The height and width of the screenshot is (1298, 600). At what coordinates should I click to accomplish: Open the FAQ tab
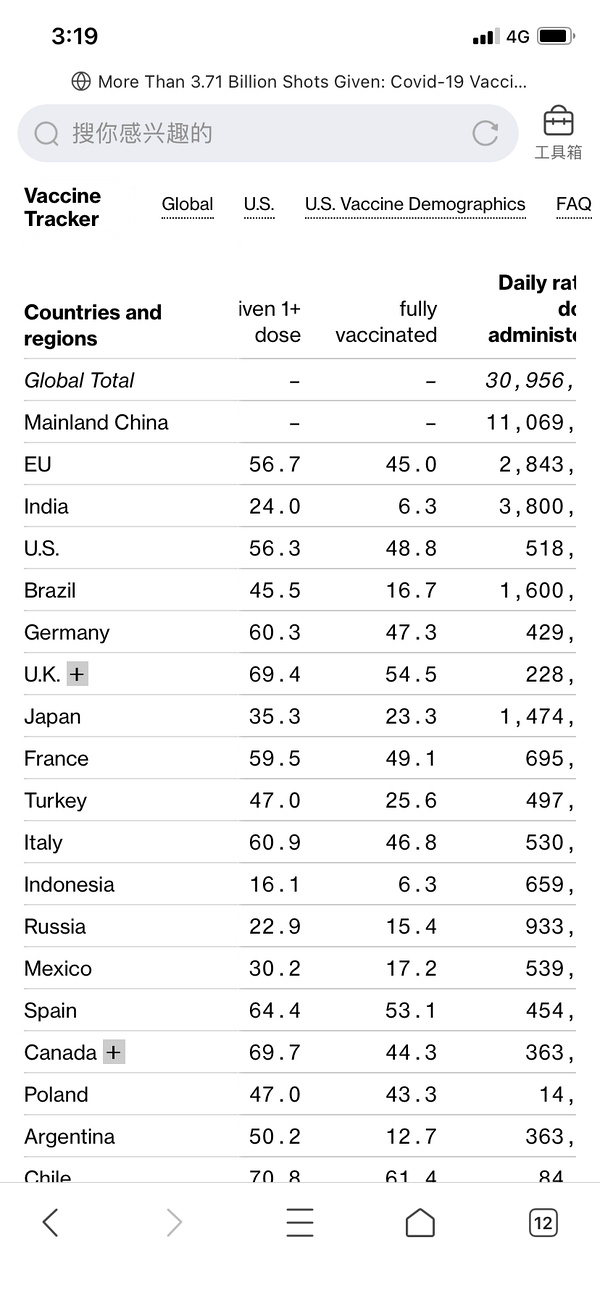click(573, 204)
